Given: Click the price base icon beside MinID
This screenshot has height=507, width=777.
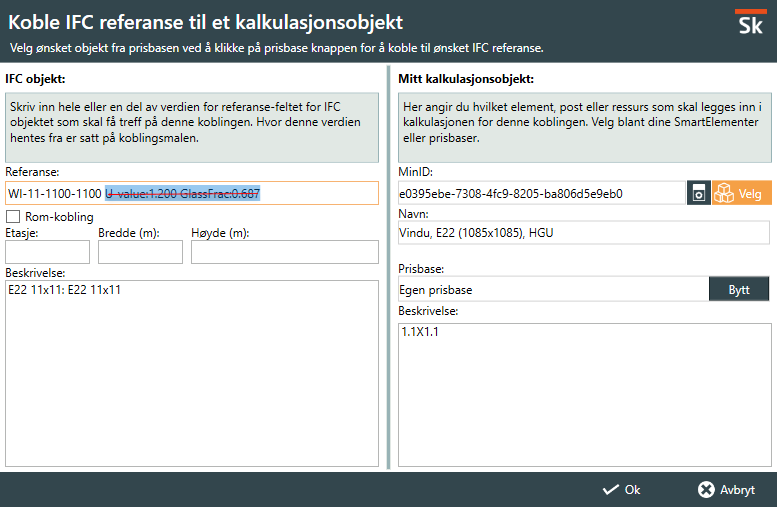Looking at the screenshot, I should click(698, 193).
